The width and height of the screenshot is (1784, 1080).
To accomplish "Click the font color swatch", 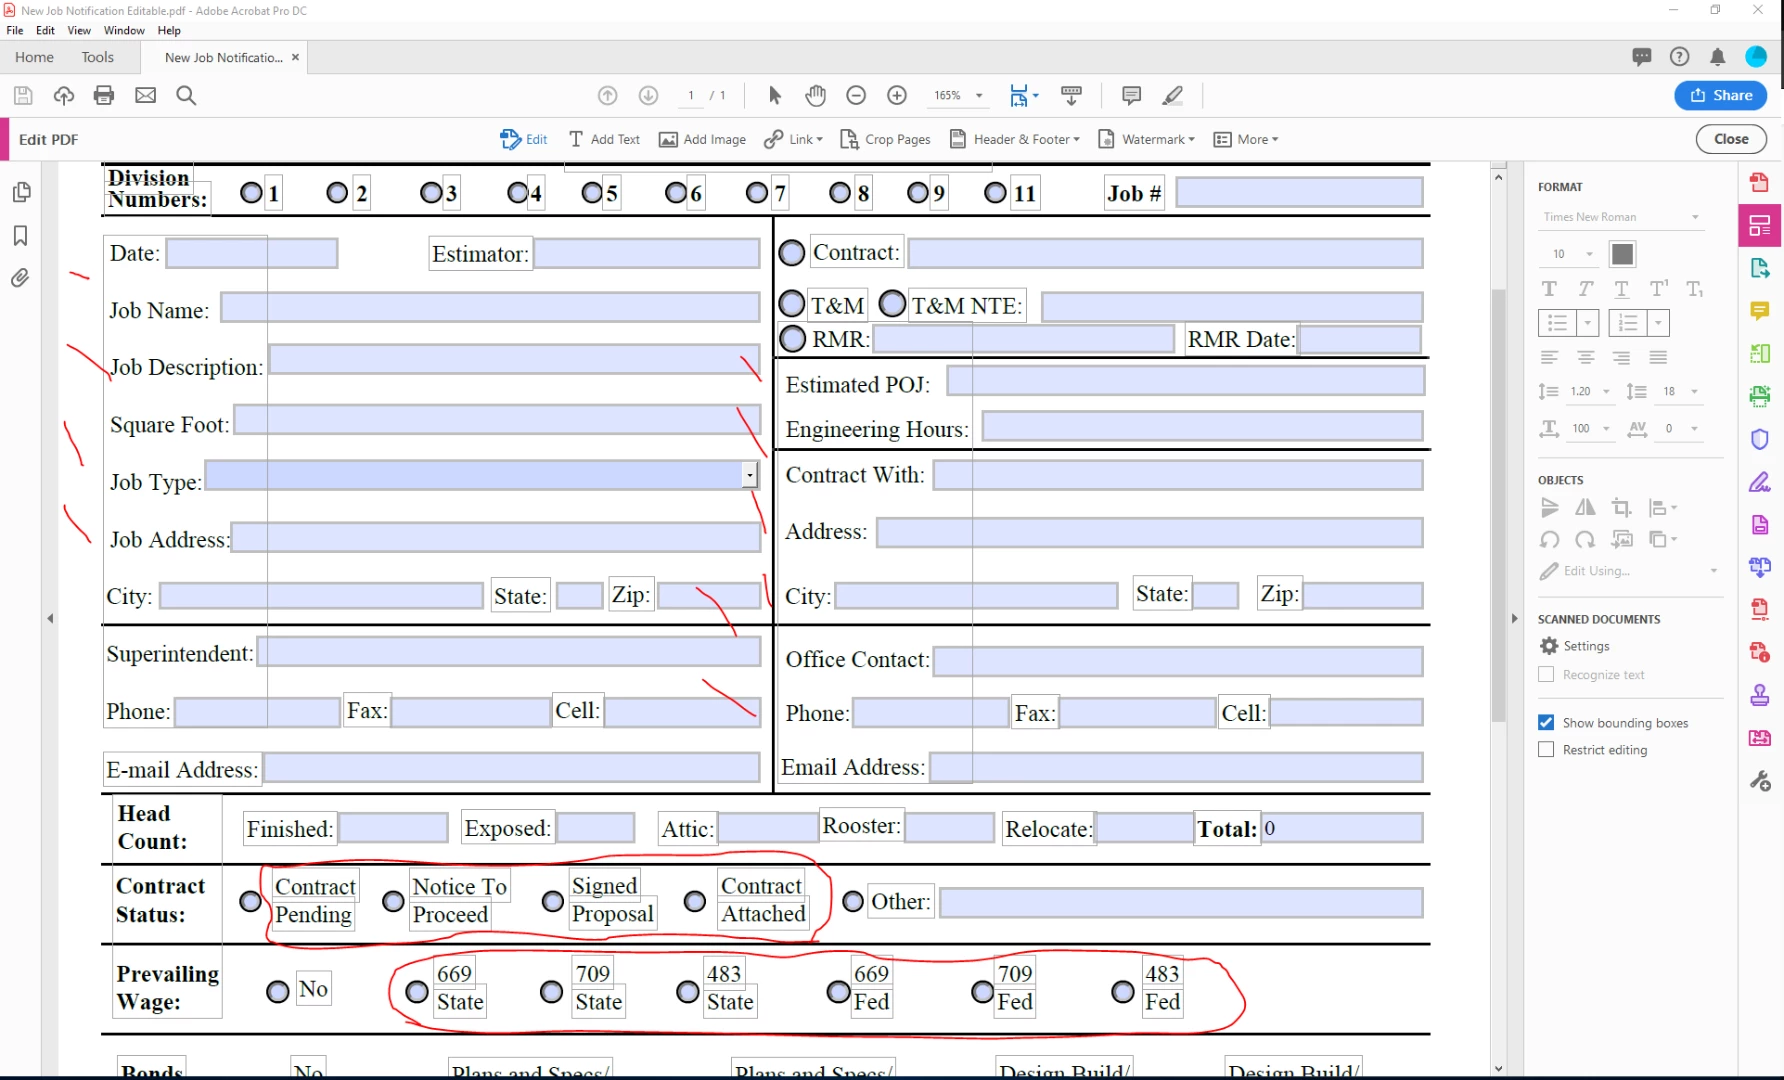I will [1622, 254].
